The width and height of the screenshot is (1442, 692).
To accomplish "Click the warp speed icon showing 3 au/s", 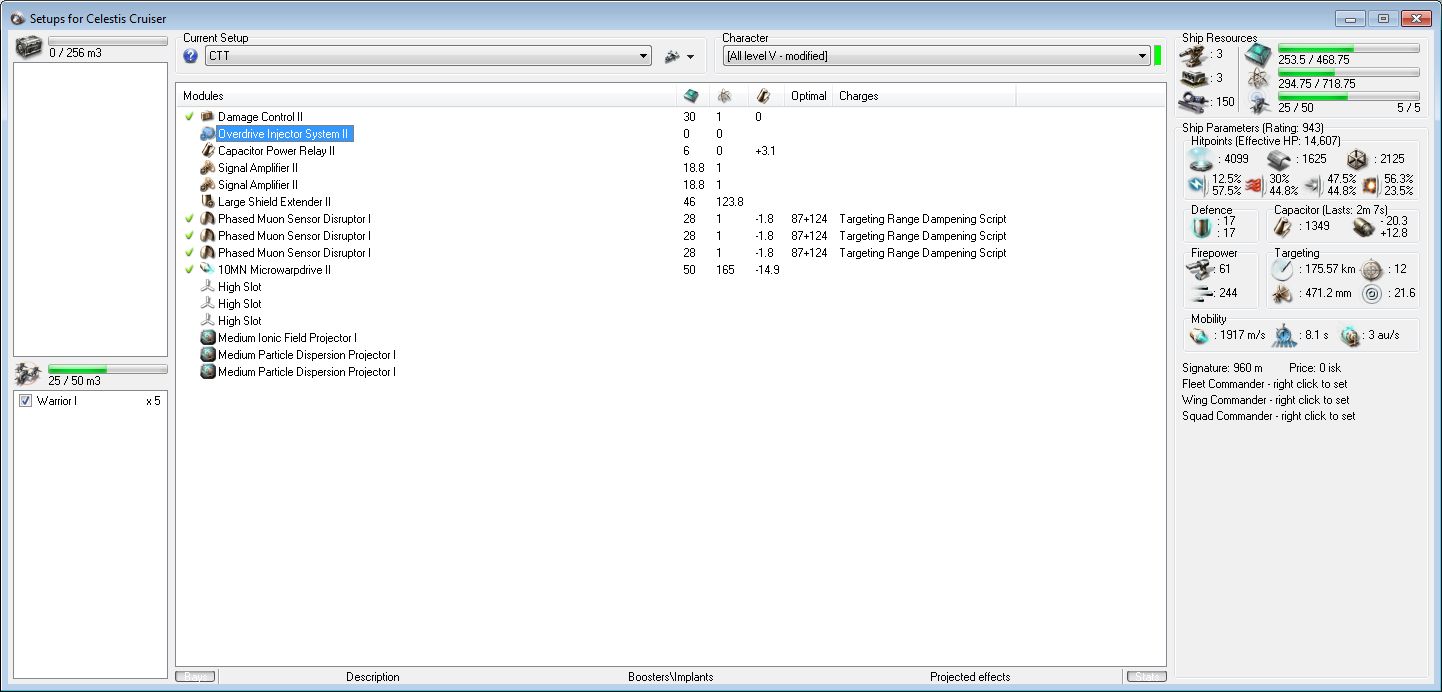I will (x=1351, y=335).
